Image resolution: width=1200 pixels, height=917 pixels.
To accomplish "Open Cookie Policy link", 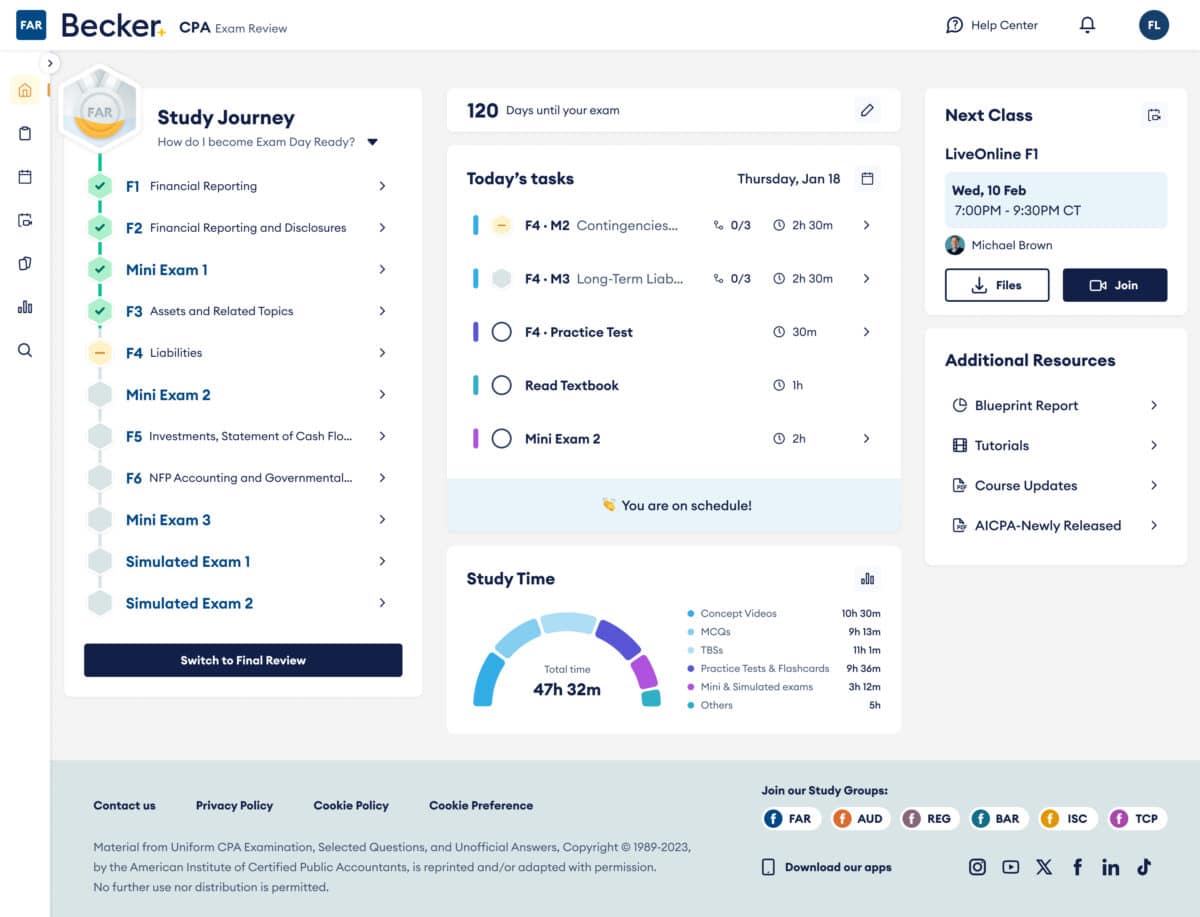I will [351, 805].
